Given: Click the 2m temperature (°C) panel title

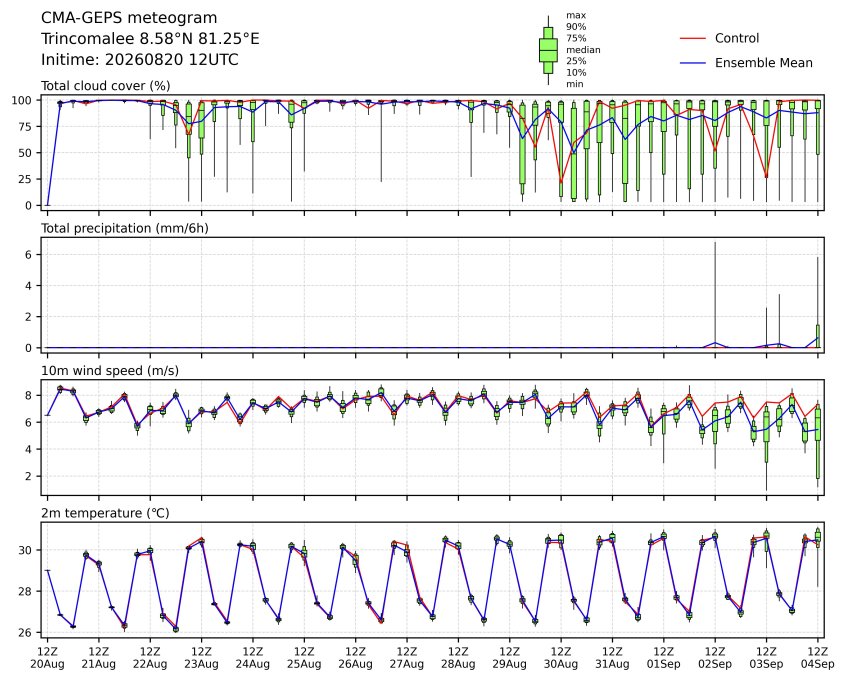Looking at the screenshot, I should [x=105, y=513].
